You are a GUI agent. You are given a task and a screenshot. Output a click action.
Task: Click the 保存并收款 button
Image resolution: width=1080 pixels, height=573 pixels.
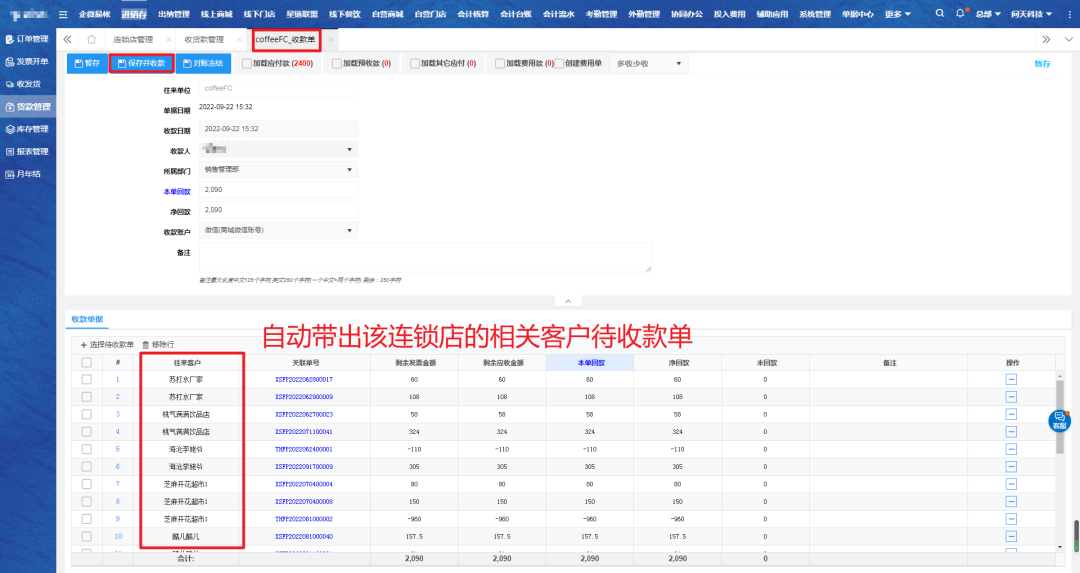tap(140, 63)
